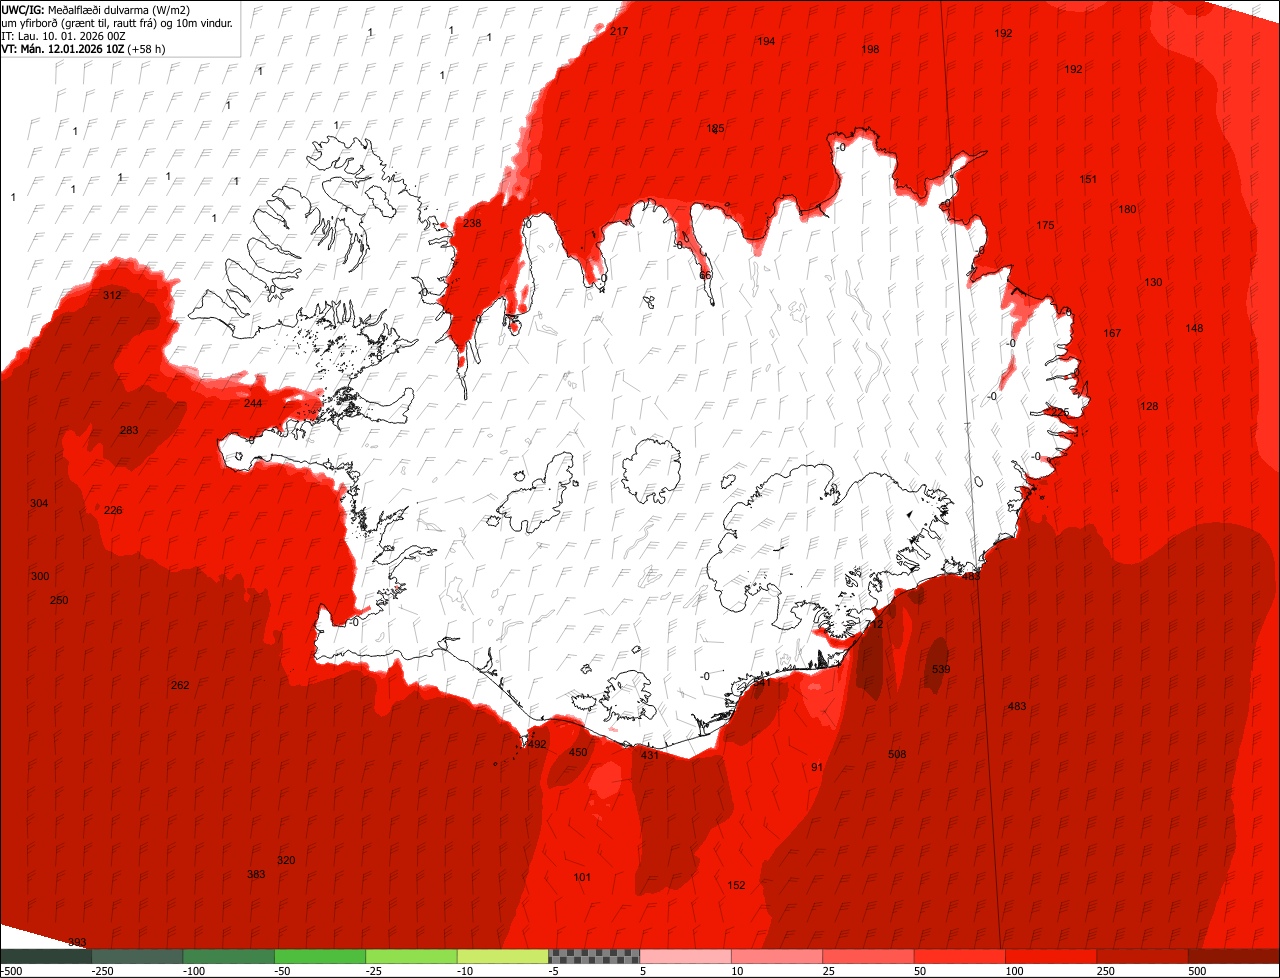This screenshot has height=978, width=1280.
Task: Click the '-50' legend tick label
Action: [283, 971]
